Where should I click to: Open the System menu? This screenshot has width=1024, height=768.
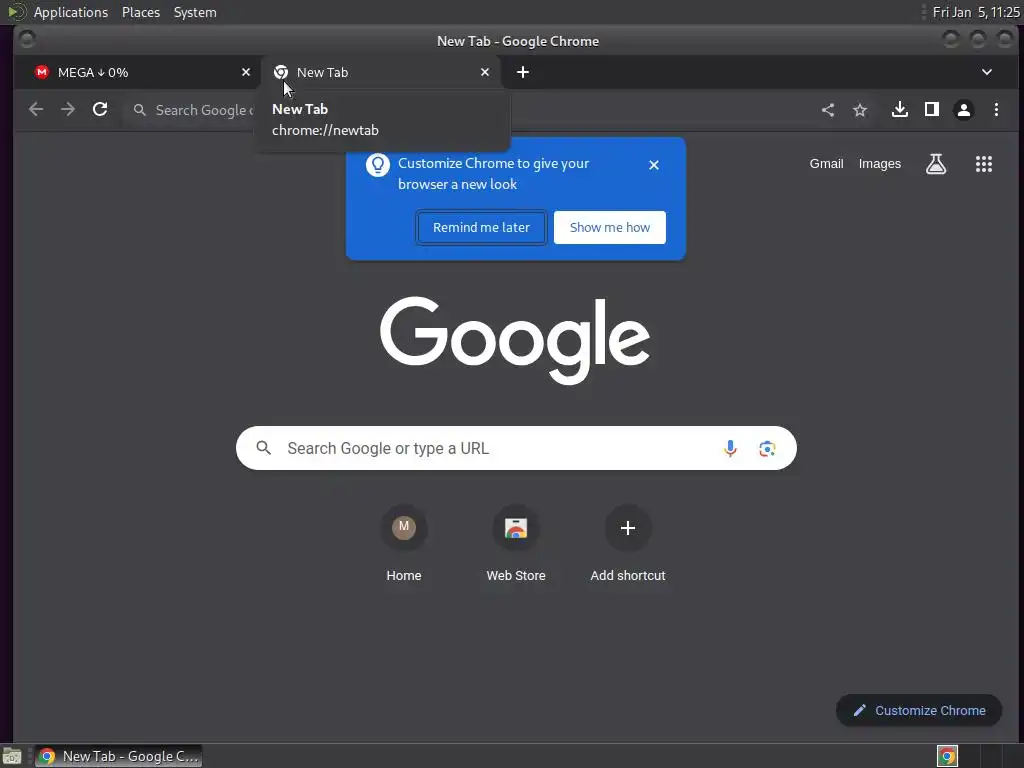coord(195,12)
